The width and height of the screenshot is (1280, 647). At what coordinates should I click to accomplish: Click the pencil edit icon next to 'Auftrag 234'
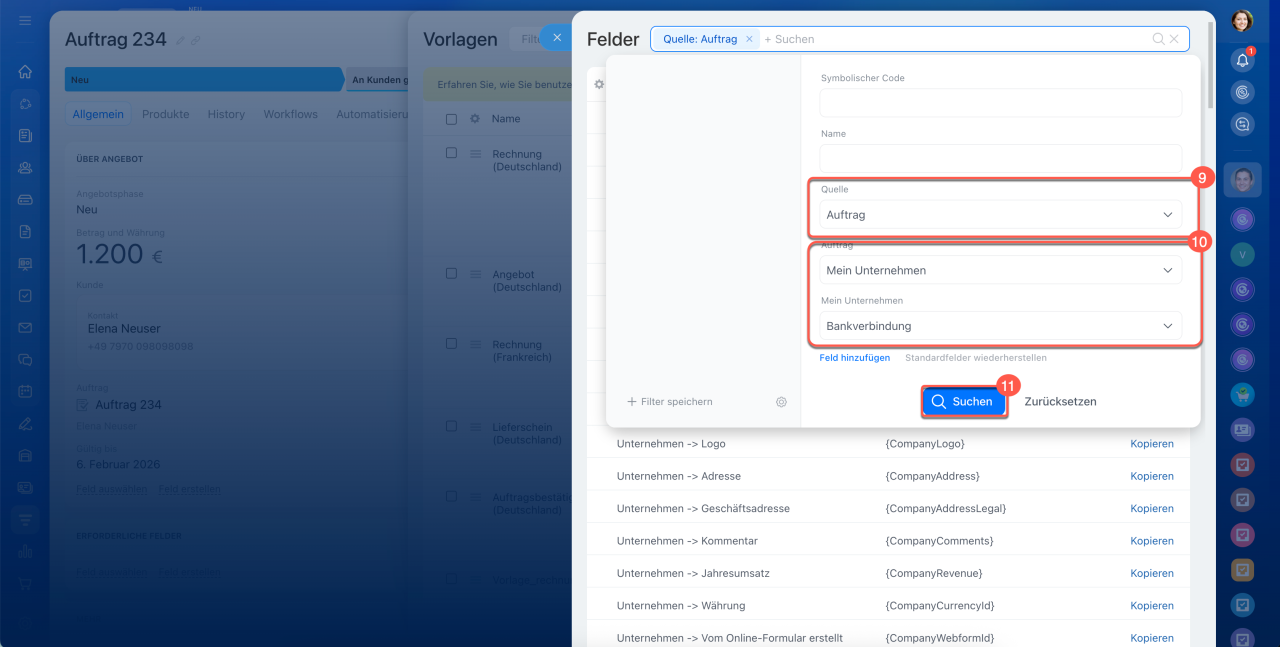point(180,40)
